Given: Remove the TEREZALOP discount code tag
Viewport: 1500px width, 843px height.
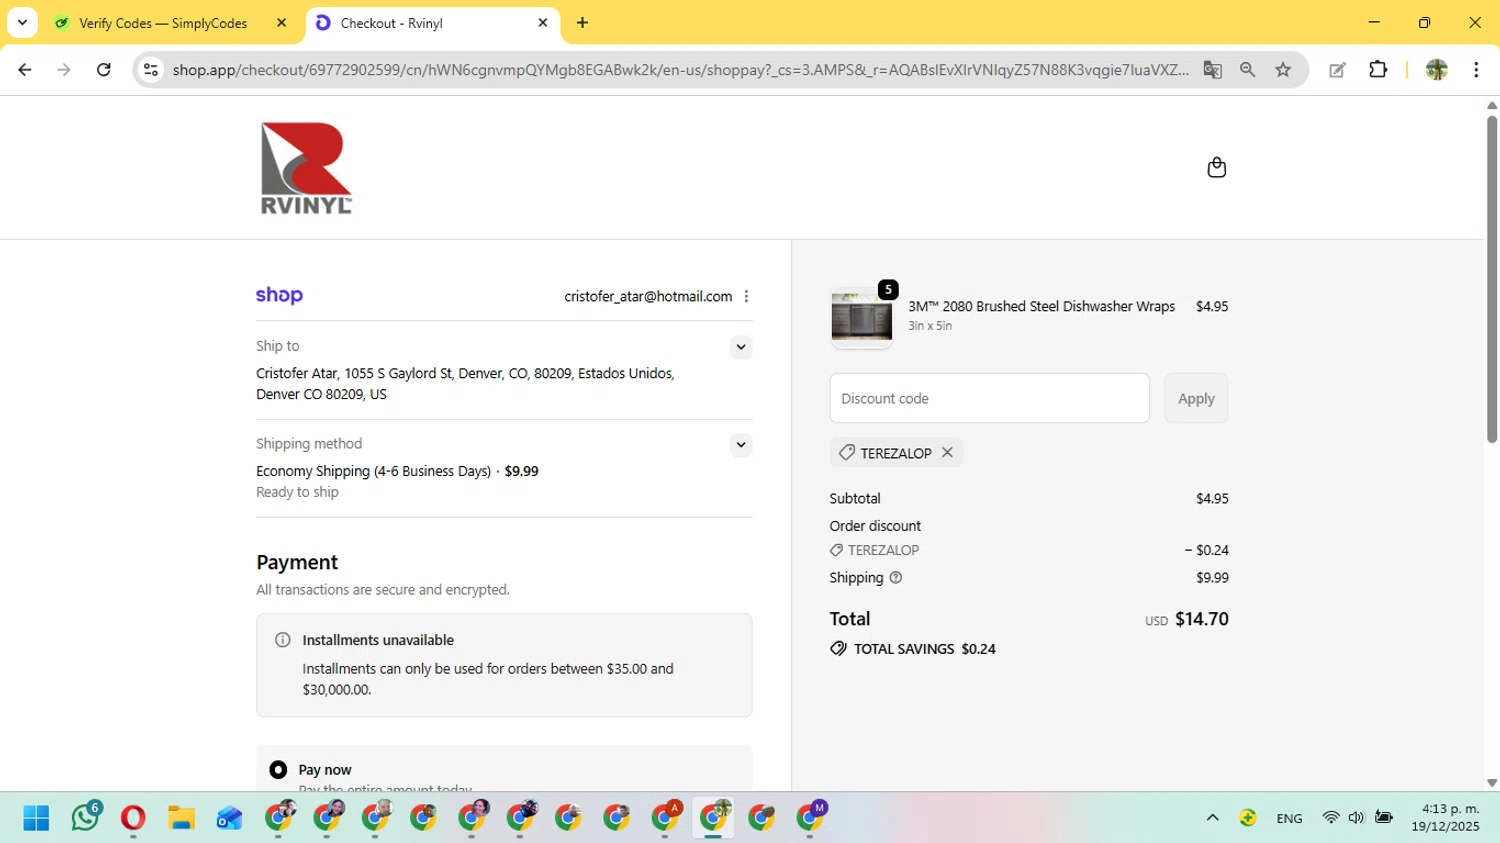Looking at the screenshot, I should point(947,453).
